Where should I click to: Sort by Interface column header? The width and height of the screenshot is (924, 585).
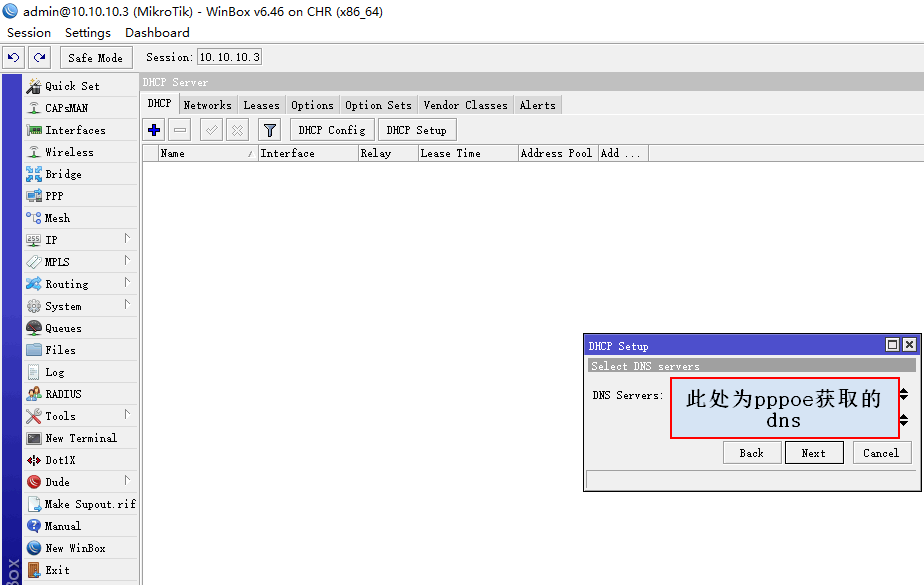pos(308,153)
